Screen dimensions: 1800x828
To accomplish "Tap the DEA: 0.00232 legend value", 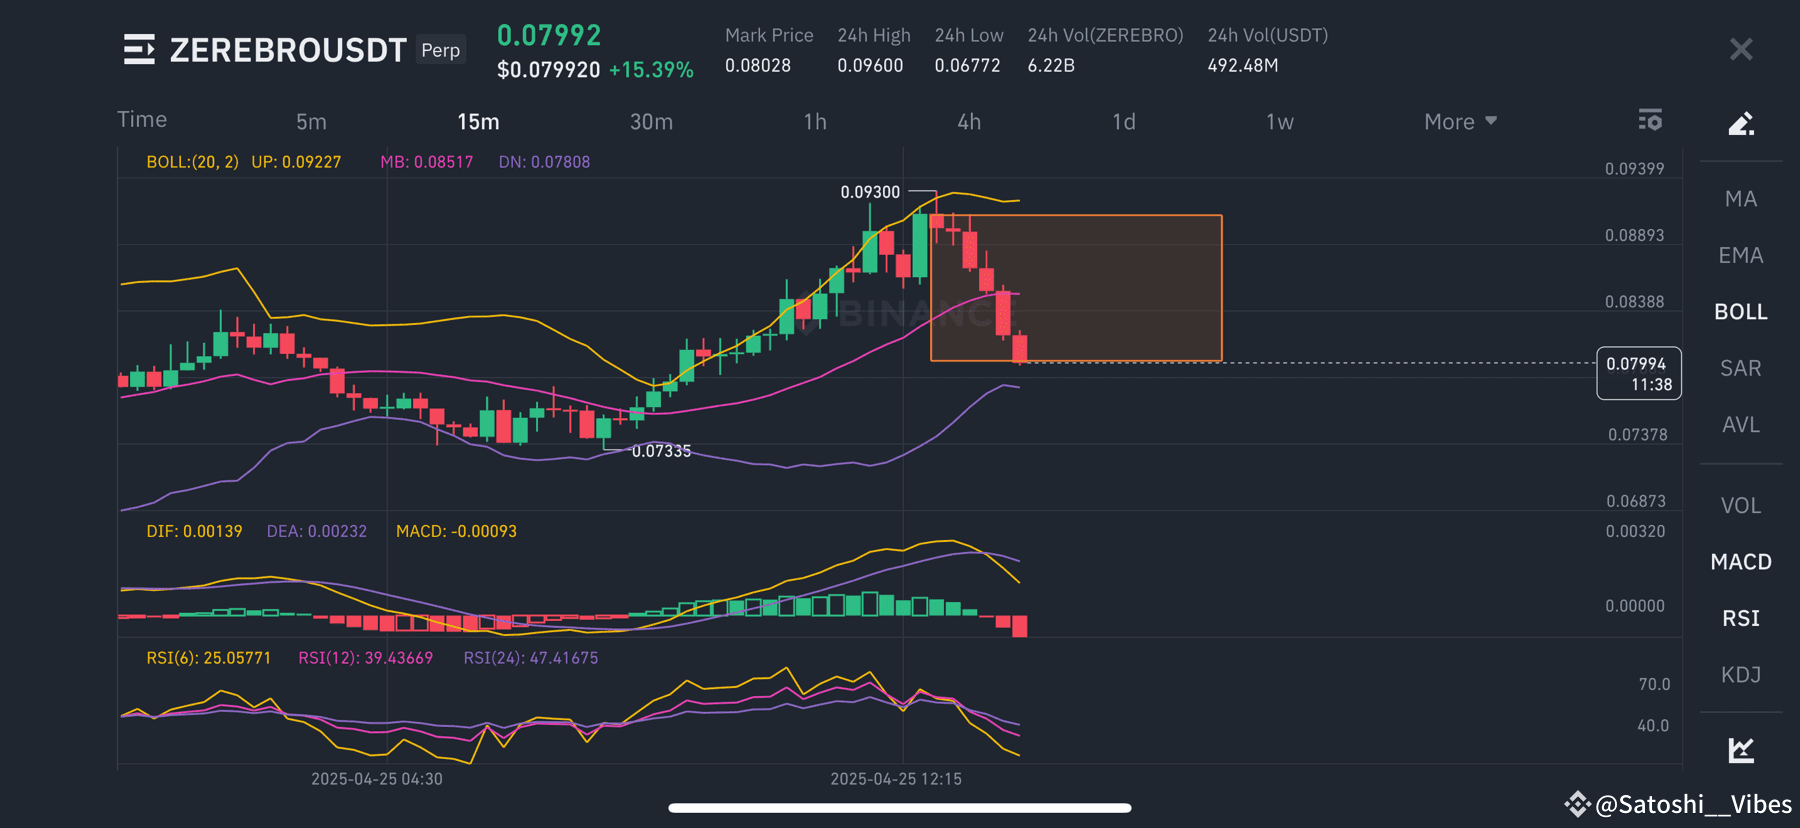I will [317, 531].
